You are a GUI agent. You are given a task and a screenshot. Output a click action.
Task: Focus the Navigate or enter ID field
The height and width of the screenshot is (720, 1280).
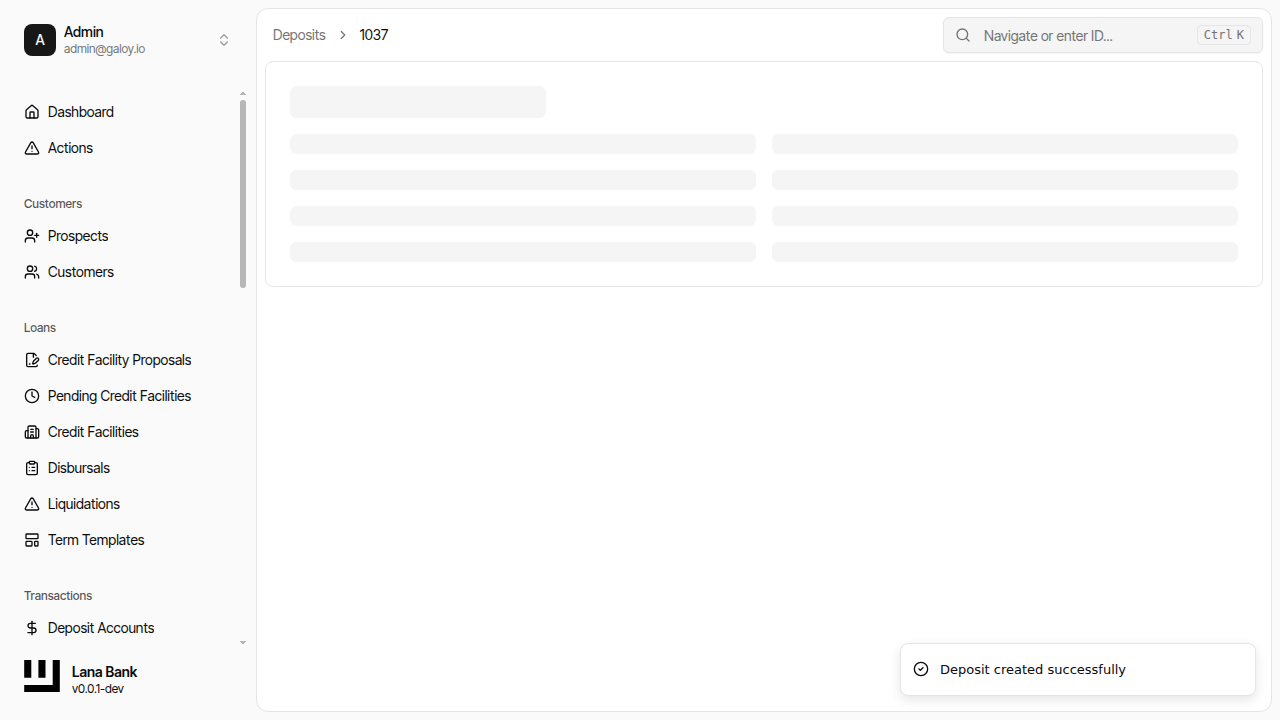point(1085,35)
